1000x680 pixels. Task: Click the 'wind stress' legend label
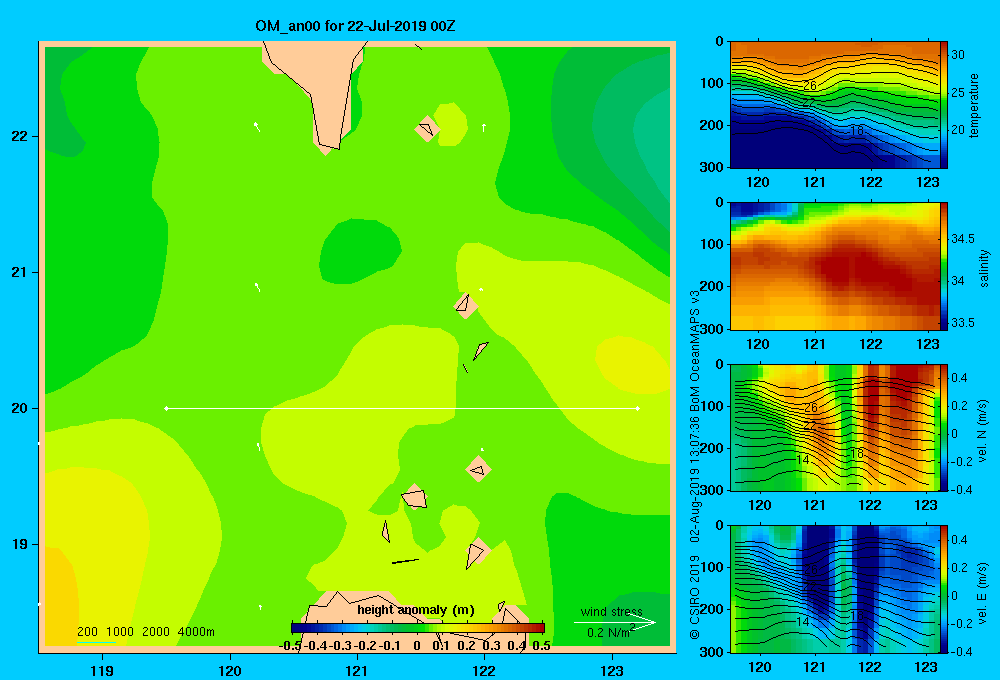[x=612, y=611]
